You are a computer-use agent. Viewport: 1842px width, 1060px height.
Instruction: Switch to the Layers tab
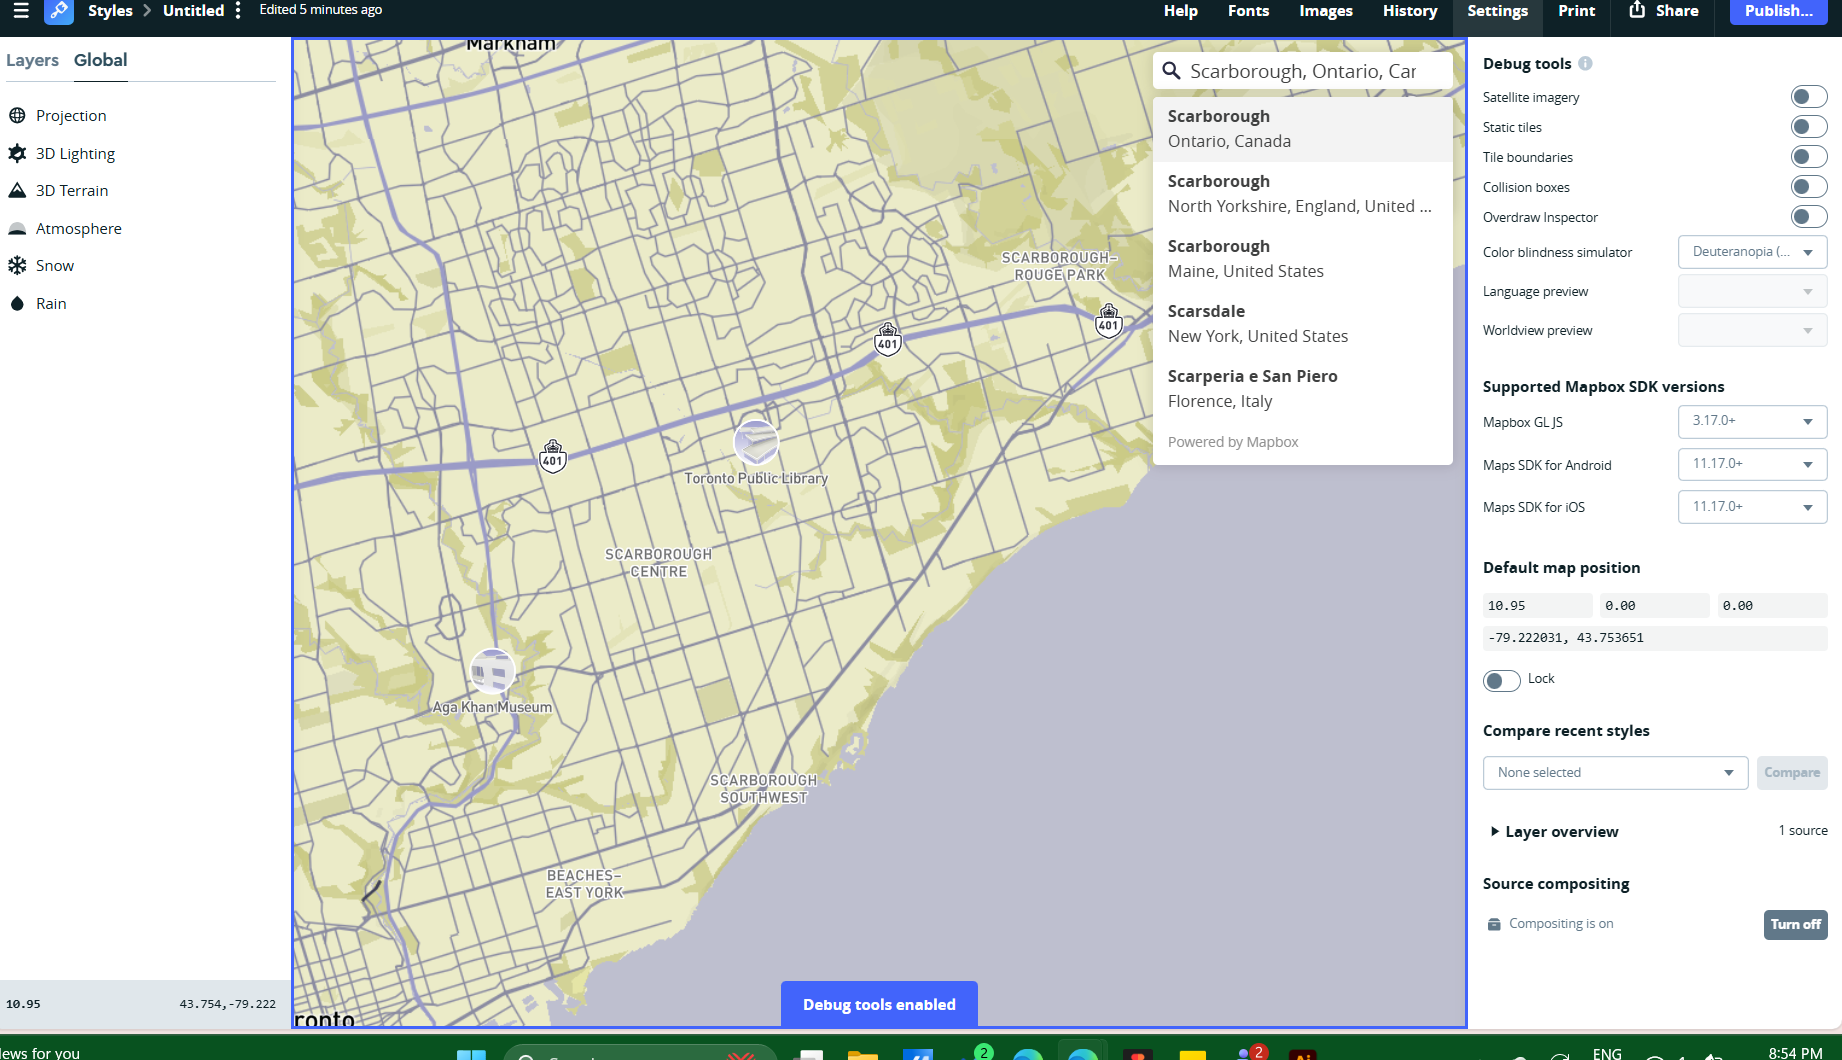32,60
